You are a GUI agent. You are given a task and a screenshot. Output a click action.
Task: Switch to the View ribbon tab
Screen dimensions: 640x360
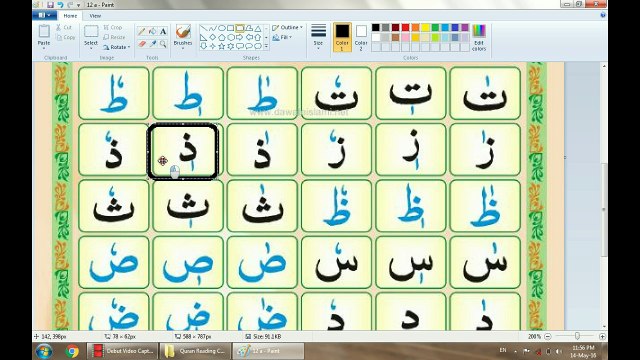point(95,16)
